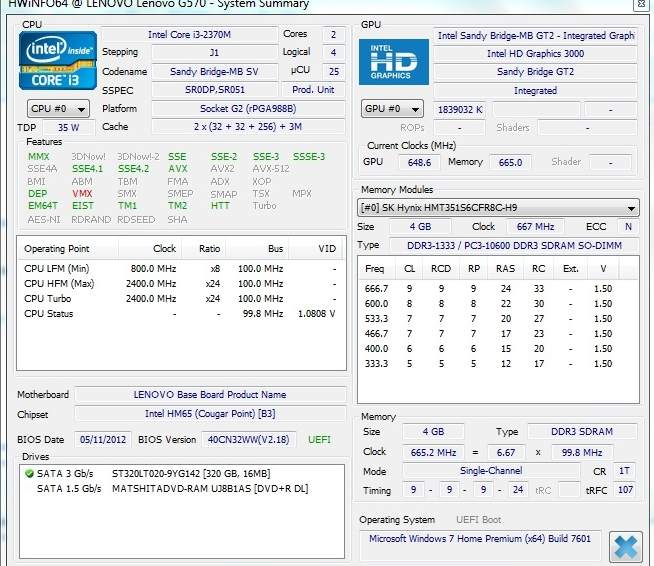This screenshot has width=654, height=566.
Task: Click the 6.67 memory multiplier field
Action: click(506, 453)
